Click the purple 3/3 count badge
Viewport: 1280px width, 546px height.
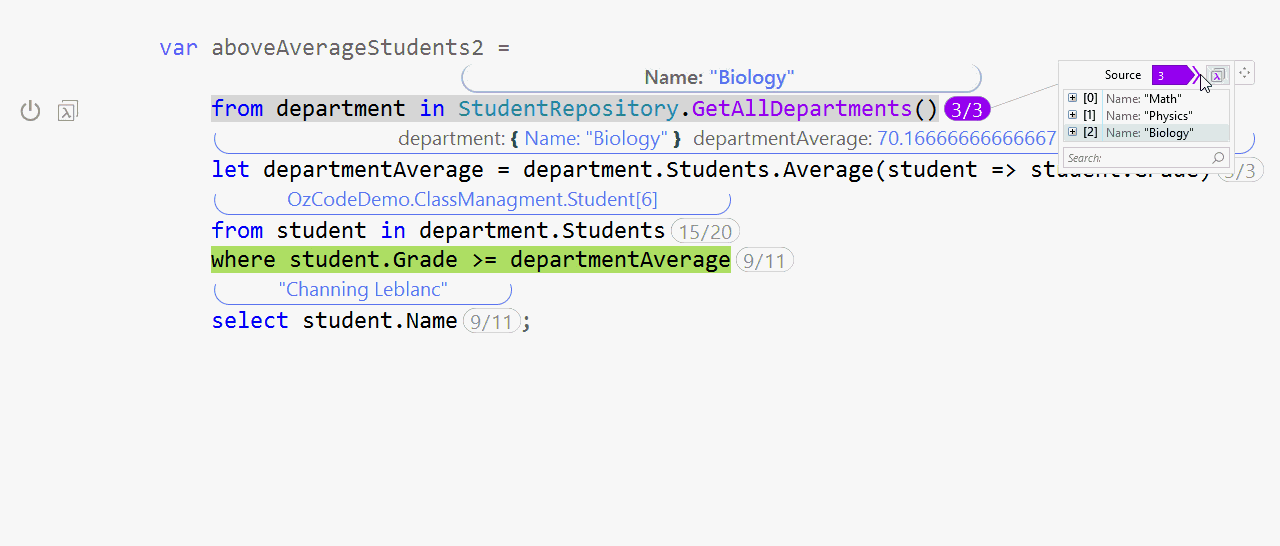(966, 109)
